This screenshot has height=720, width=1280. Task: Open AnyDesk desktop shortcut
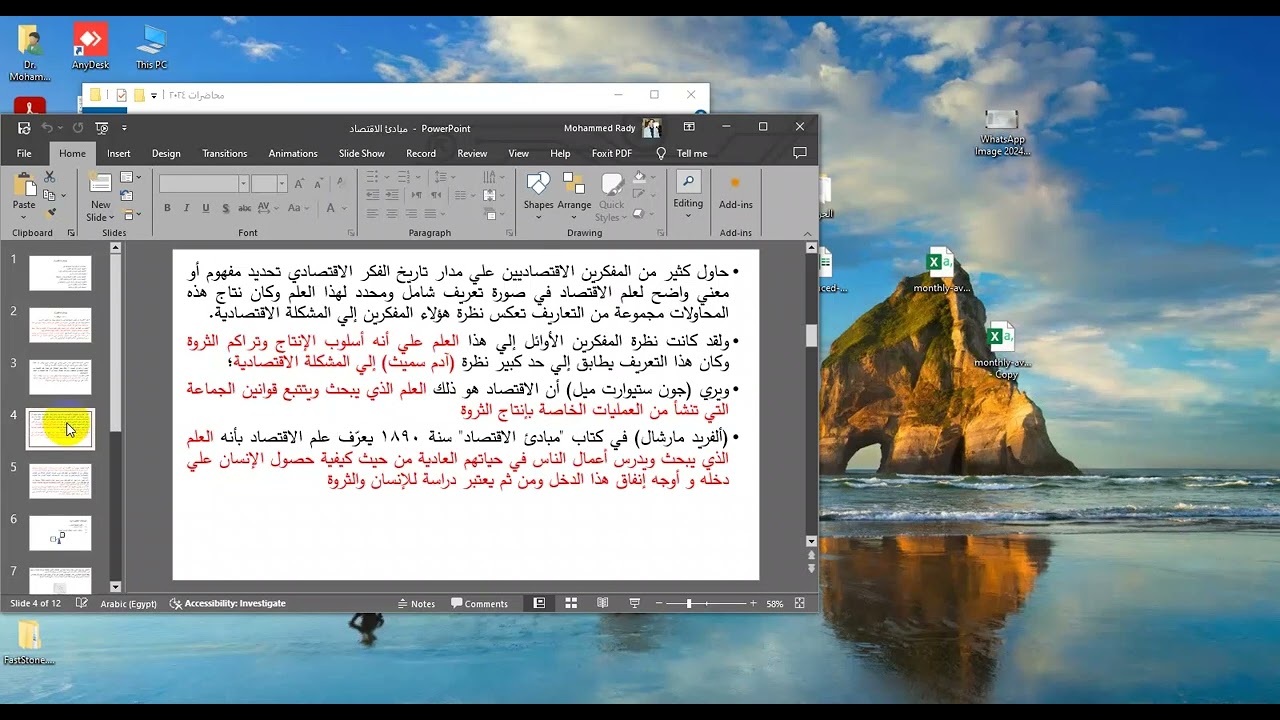(x=90, y=46)
